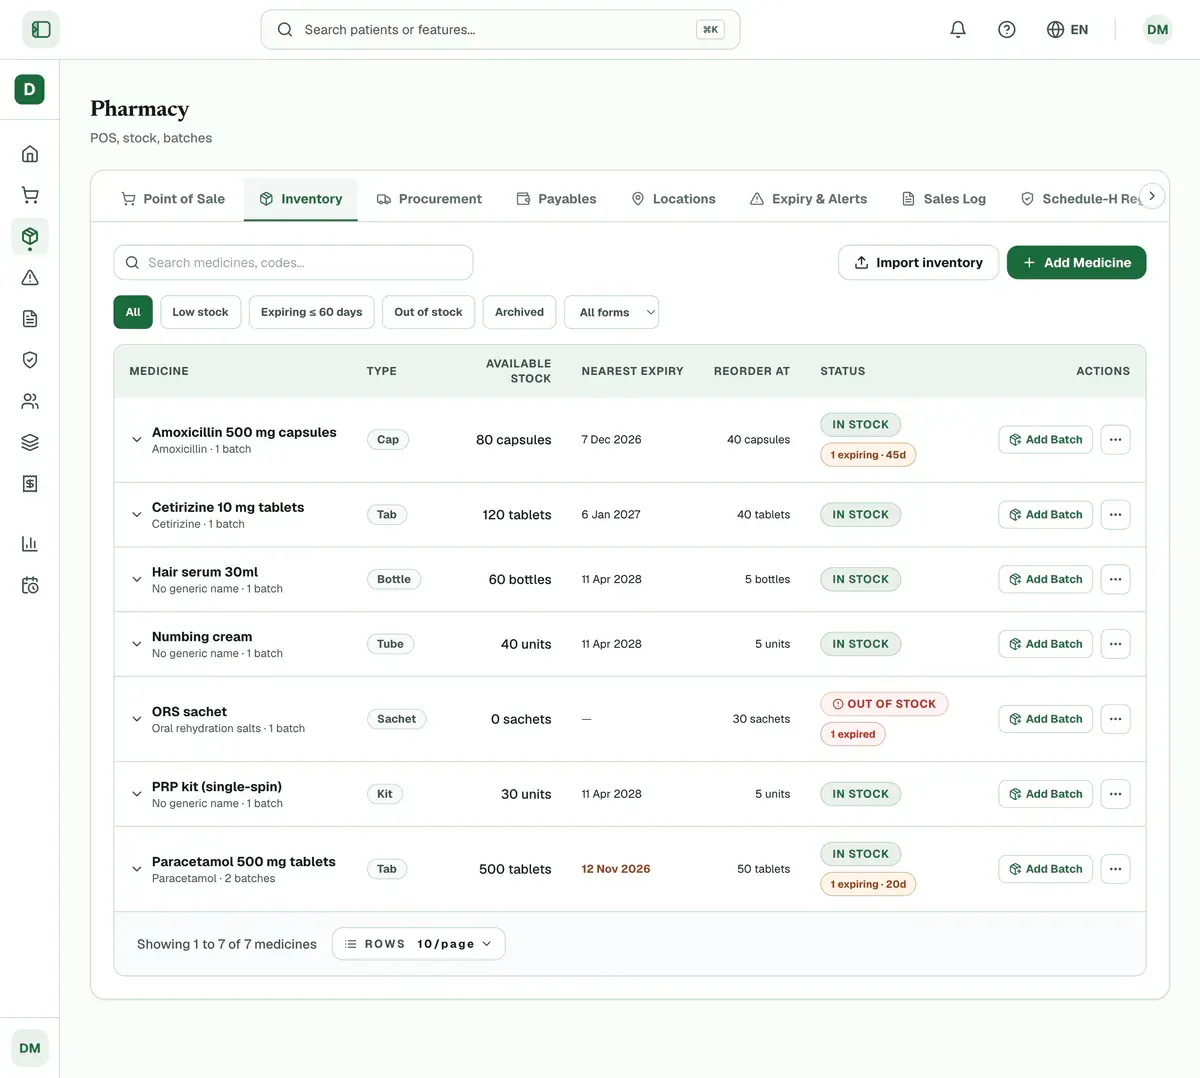Viewport: 1200px width, 1078px height.
Task: Open the help question-mark icon
Action: [1007, 30]
